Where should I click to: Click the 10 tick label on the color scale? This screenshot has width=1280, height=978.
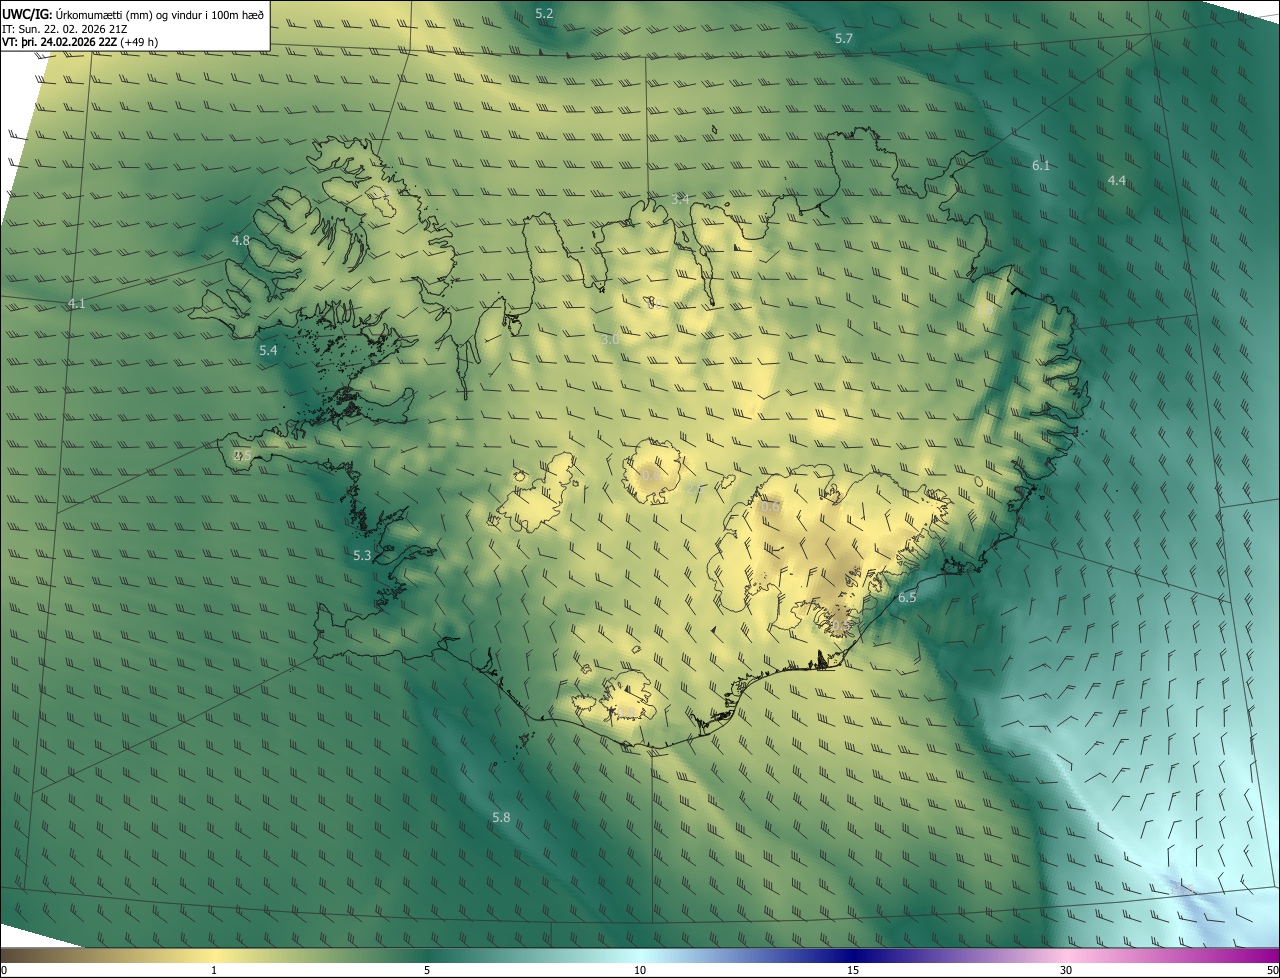click(640, 970)
